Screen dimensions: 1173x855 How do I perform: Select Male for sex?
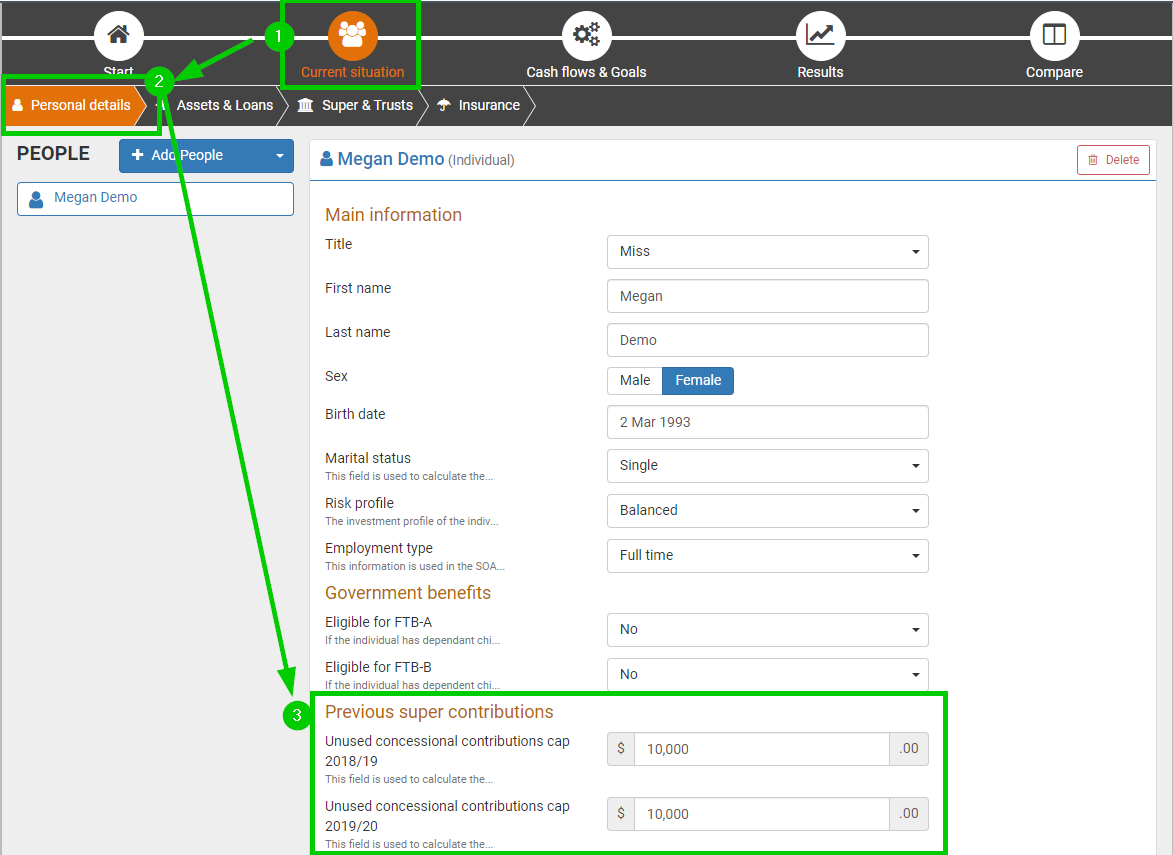pos(635,380)
